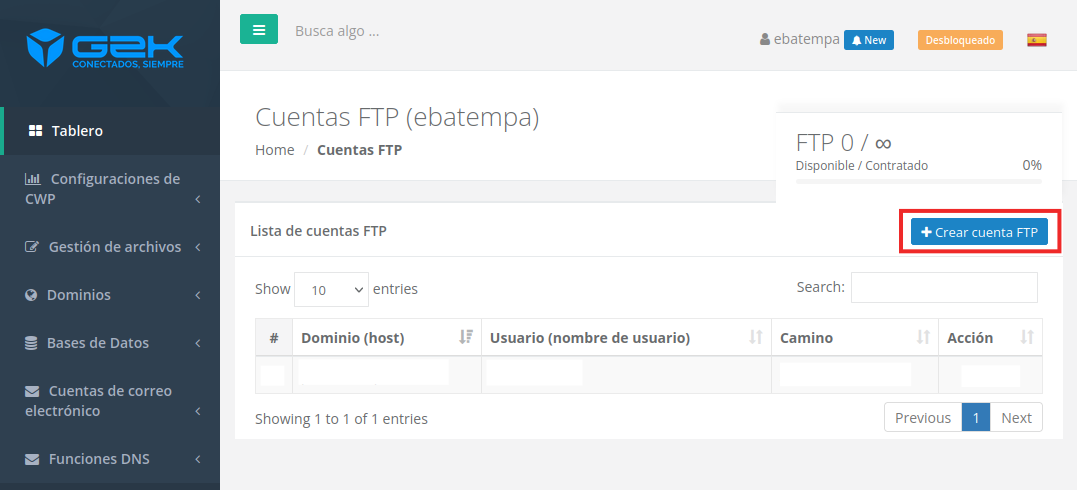Click the Crear cuenta FTP button
Screen dimensions: 1077x490
click(979, 232)
